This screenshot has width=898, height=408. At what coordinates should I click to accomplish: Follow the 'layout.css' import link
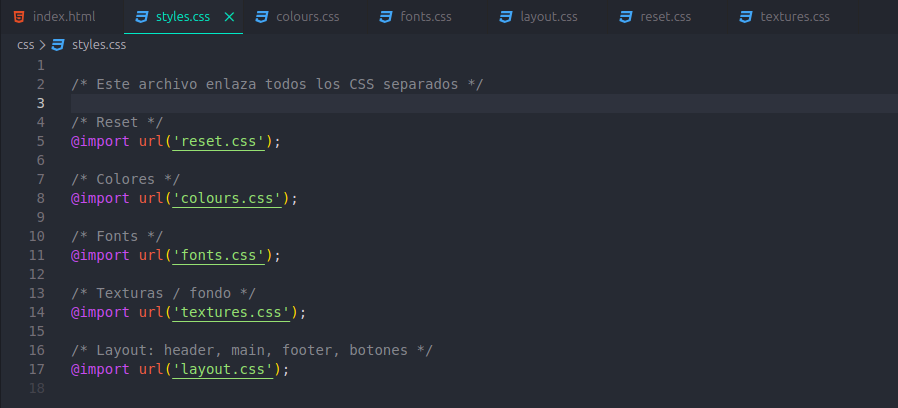coord(222,370)
